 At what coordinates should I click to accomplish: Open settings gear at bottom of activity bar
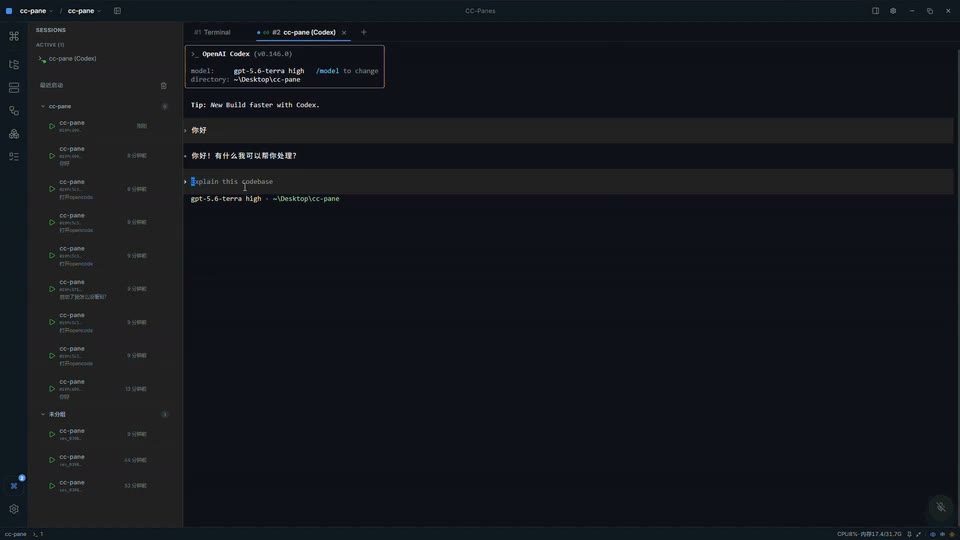click(13, 509)
